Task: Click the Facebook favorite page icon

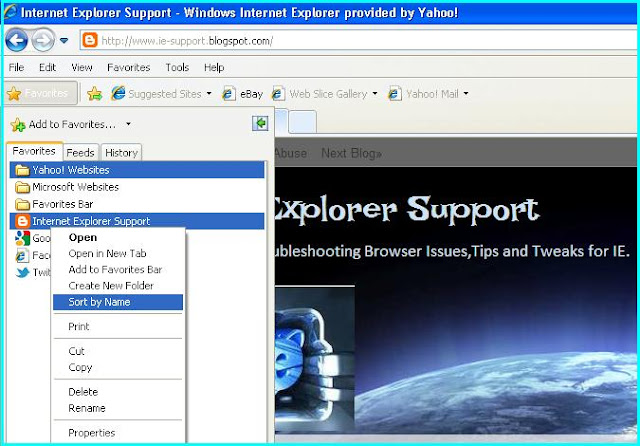Action: (x=22, y=255)
